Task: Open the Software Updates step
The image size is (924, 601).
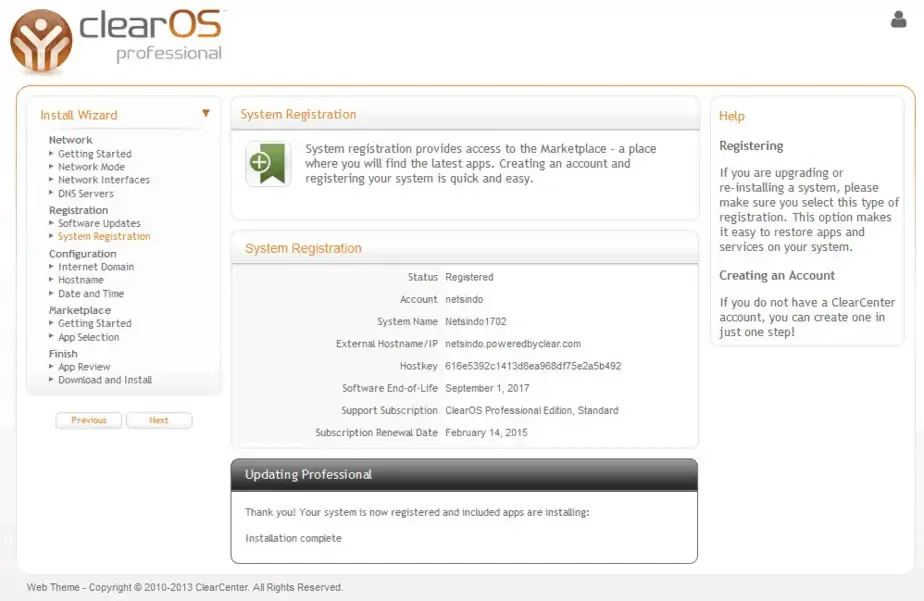Action: [99, 223]
